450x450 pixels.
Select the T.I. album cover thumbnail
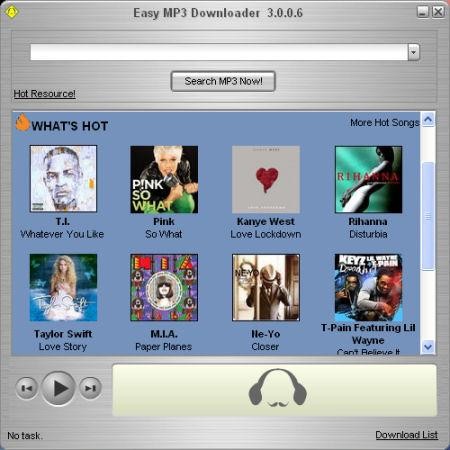[63, 179]
